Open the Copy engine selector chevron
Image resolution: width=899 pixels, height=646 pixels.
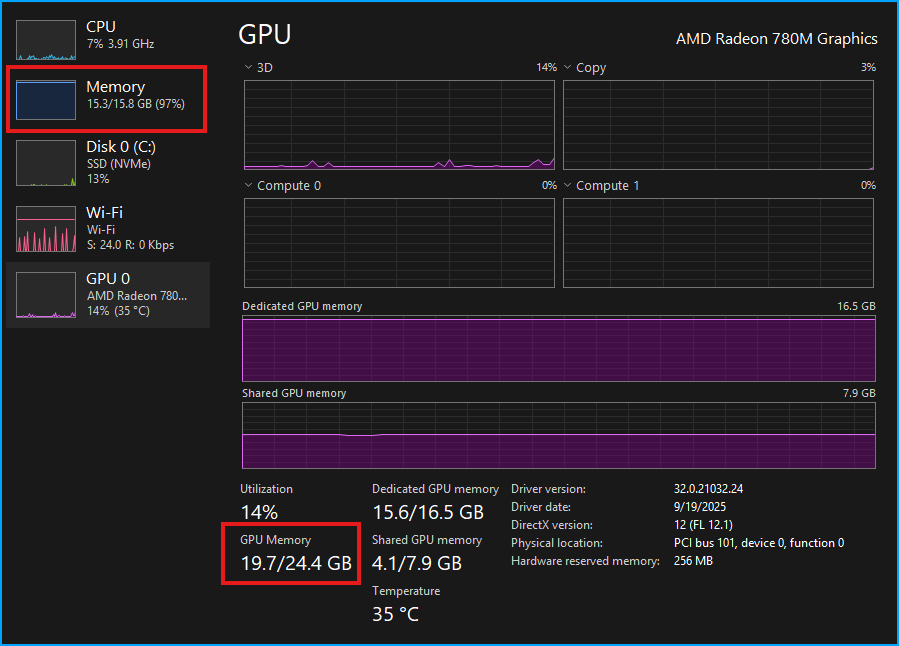coord(565,67)
